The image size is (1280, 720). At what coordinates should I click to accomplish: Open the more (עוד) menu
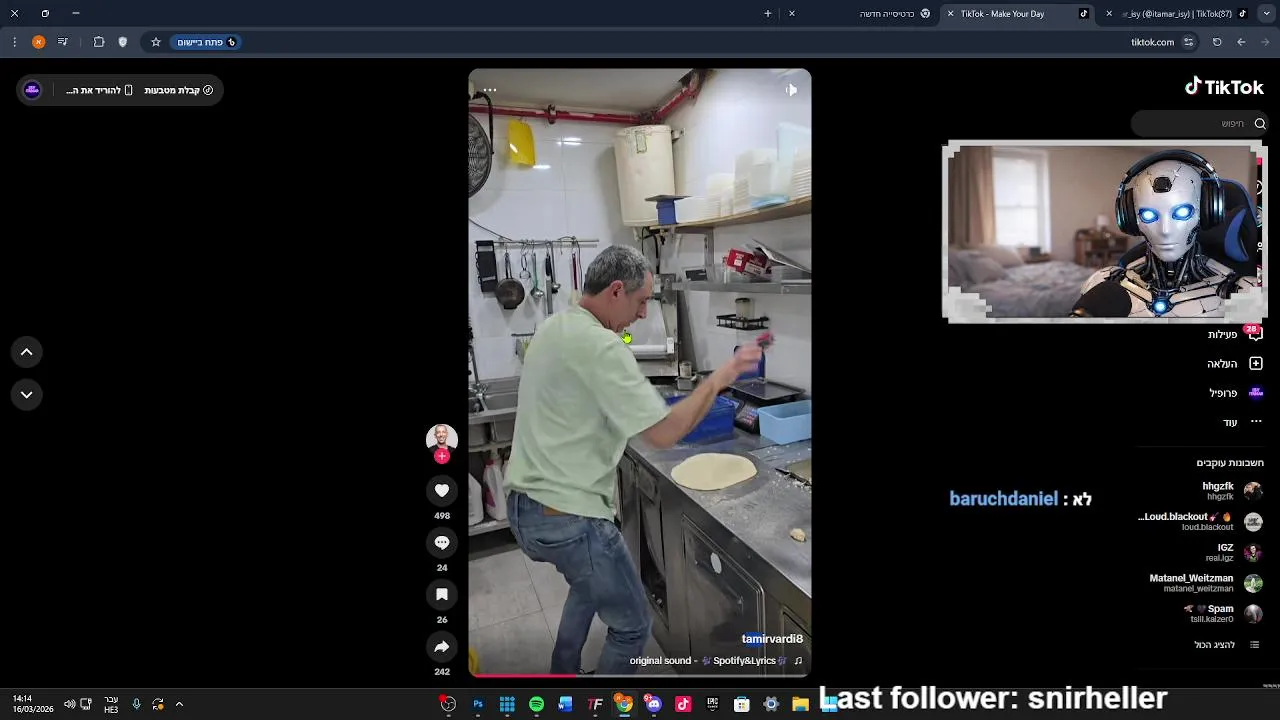click(1243, 422)
